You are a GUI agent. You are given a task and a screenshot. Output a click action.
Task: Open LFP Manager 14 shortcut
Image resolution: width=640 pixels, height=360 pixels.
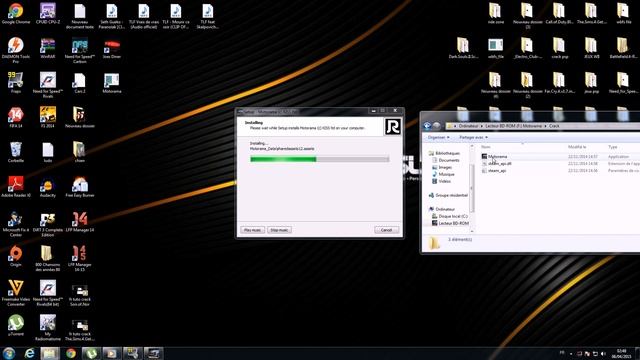tap(80, 222)
